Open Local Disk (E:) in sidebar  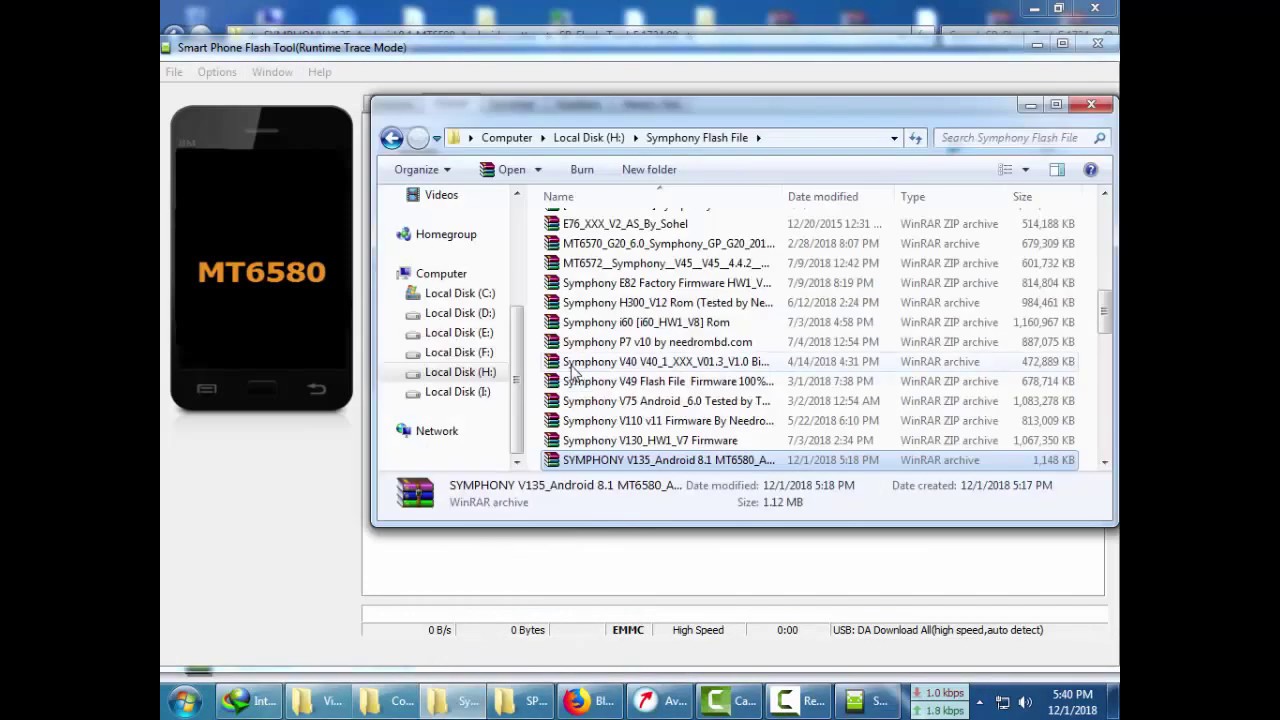459,333
